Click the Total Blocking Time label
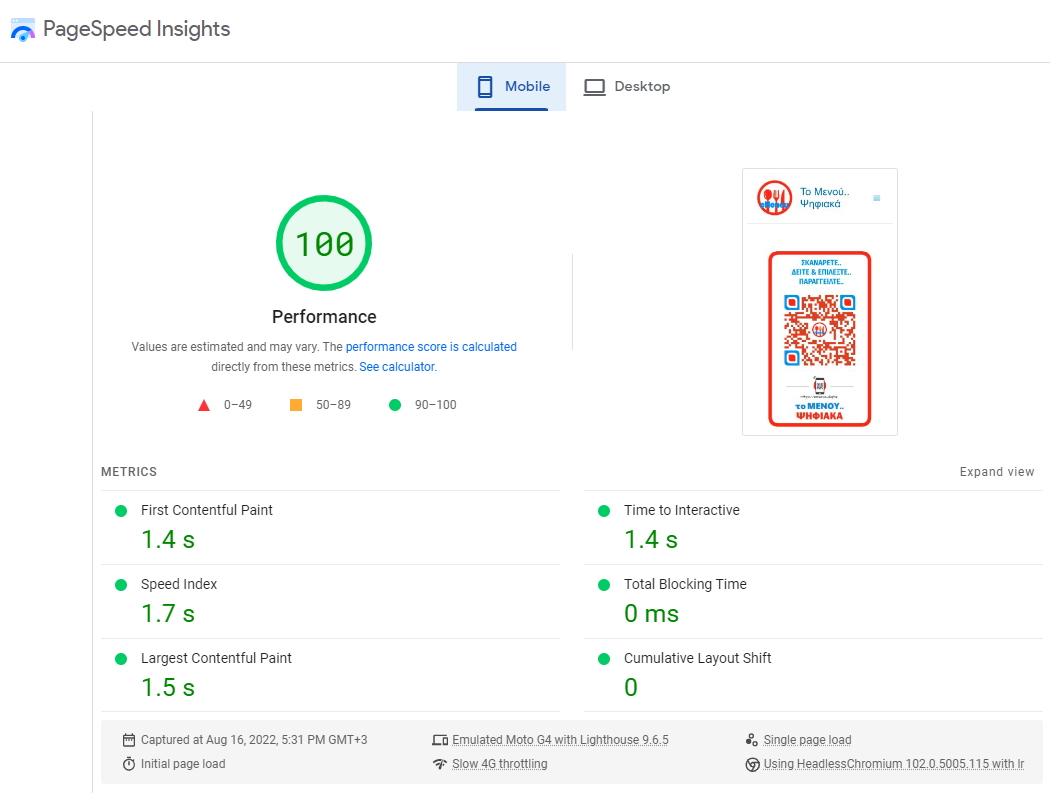Screen dimensions: 1050x793 (685, 584)
